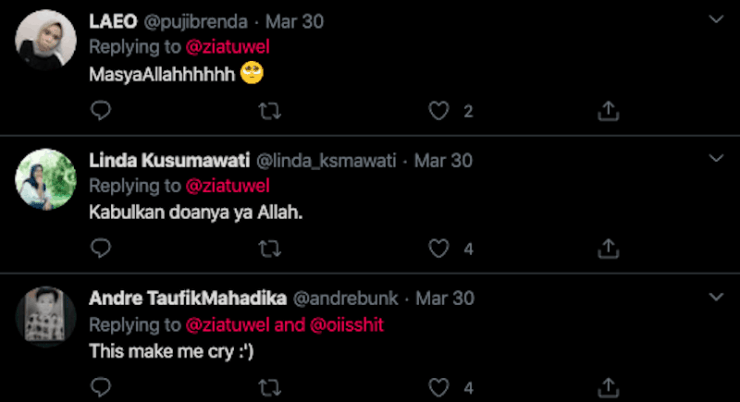
Task: Reply to Linda Kusumawati's tweet
Action: coord(100,248)
